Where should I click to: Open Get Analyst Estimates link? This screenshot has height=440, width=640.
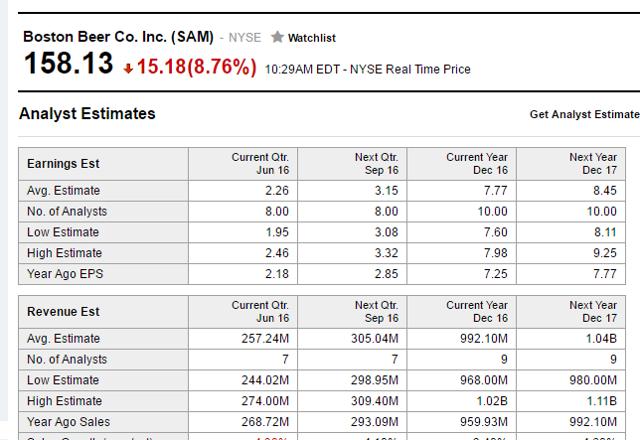click(584, 114)
